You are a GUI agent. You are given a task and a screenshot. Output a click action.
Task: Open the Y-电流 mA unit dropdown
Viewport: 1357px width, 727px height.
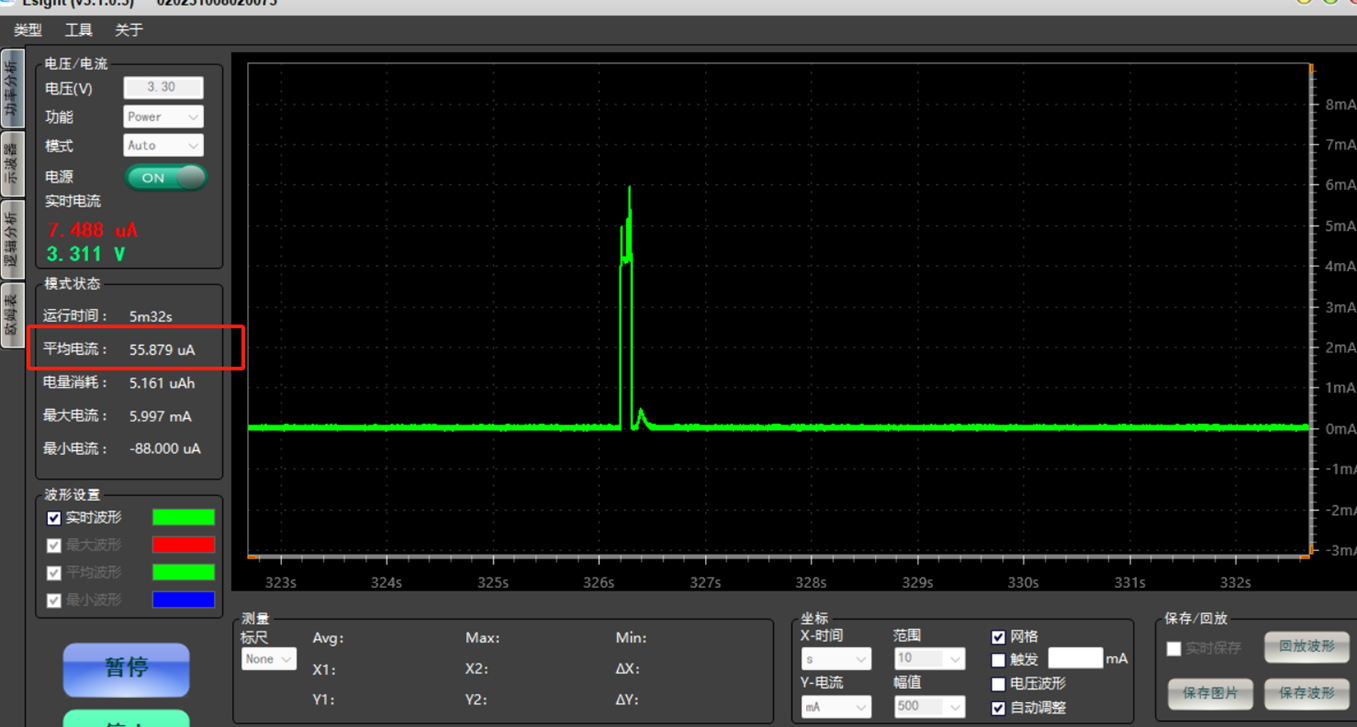tap(834, 707)
